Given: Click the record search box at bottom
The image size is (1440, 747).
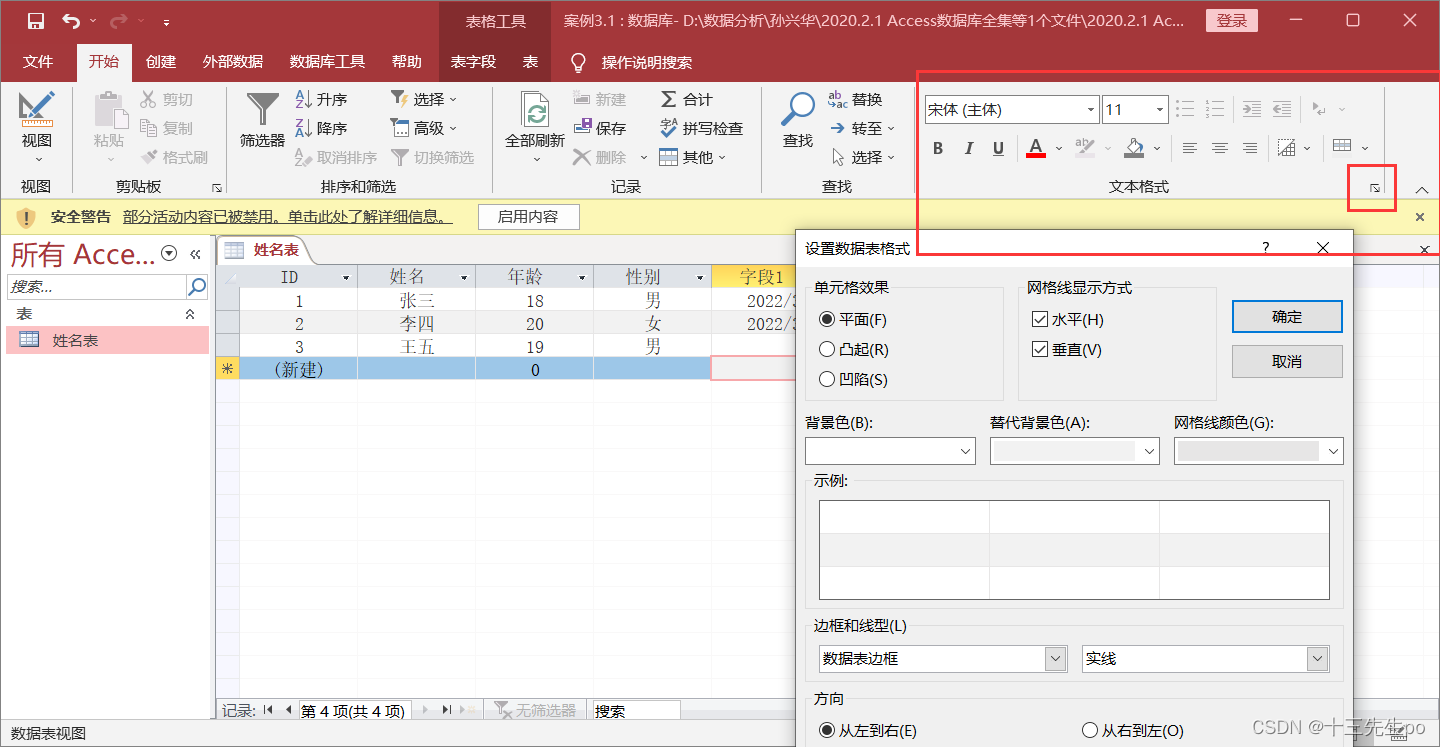Looking at the screenshot, I should pyautogui.click(x=636, y=711).
